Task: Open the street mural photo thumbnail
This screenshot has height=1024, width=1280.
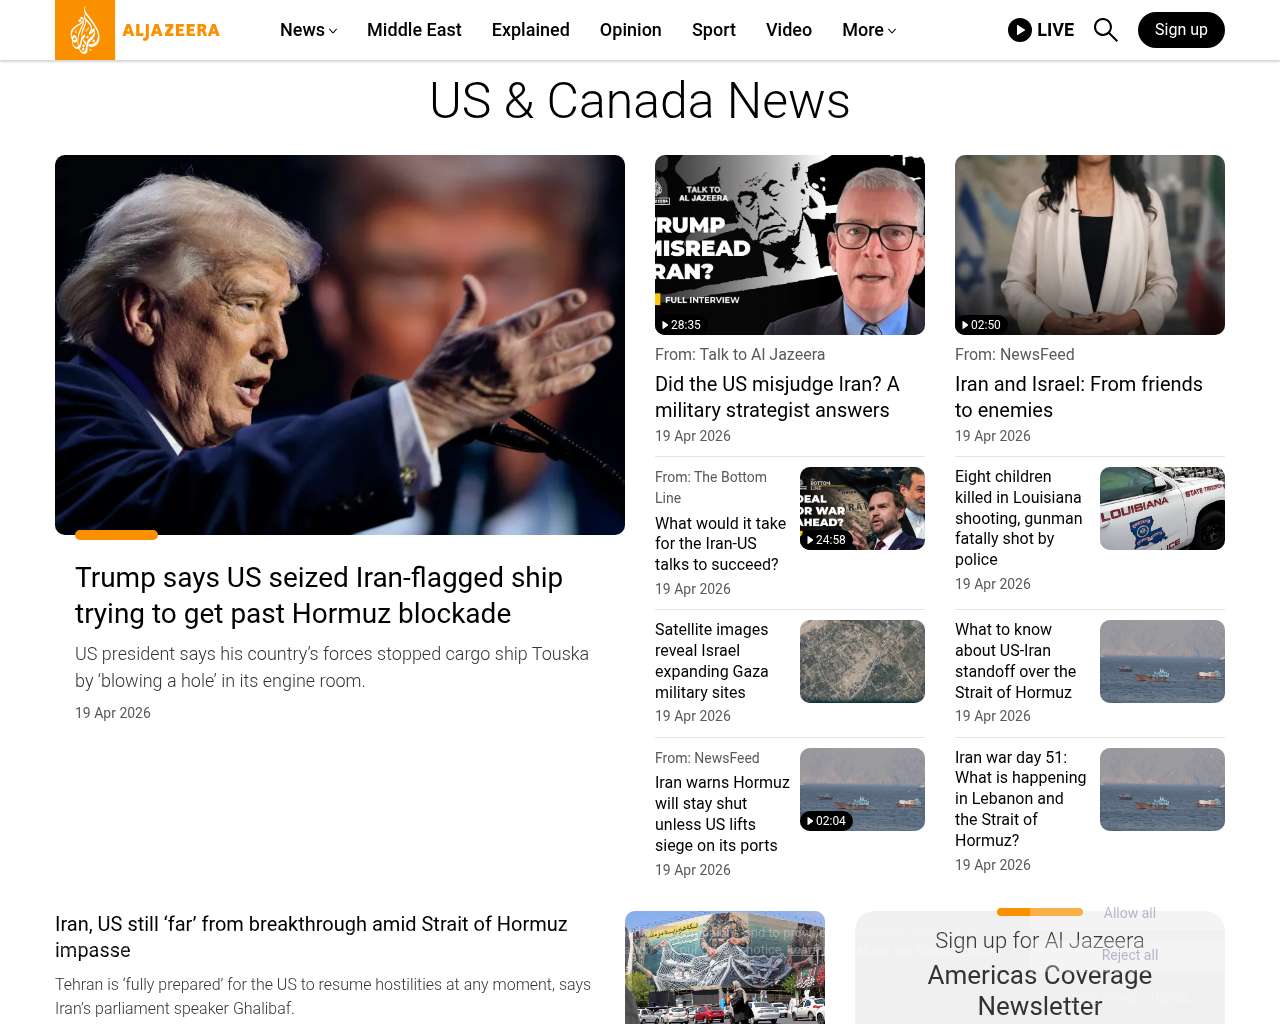Action: 725,967
